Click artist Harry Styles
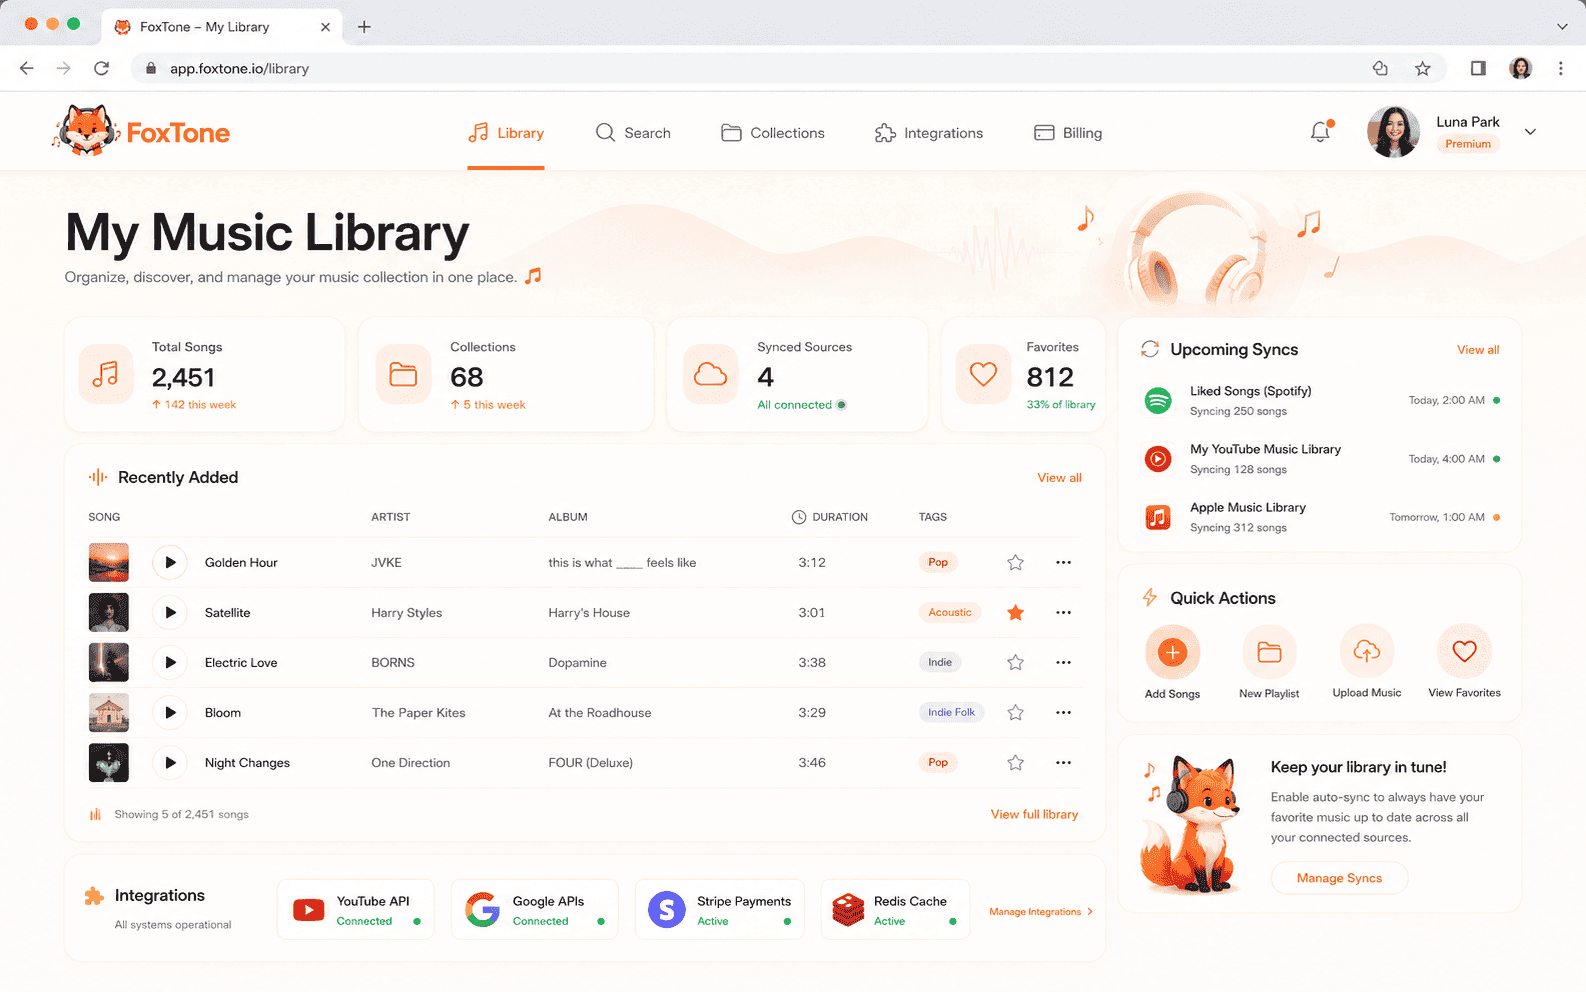The width and height of the screenshot is (1586, 992). [406, 613]
